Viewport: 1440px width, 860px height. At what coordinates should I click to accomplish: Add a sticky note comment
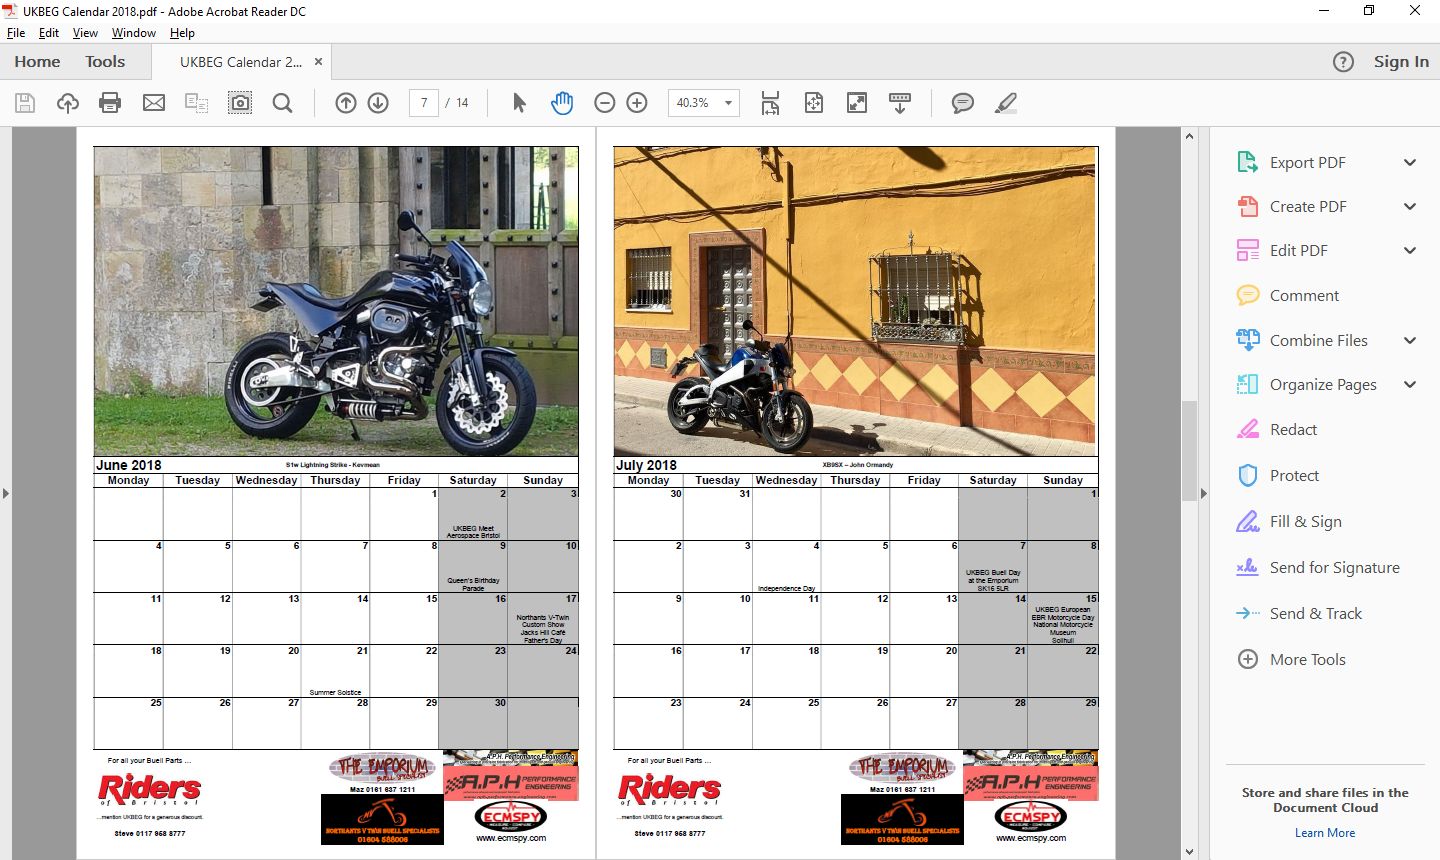point(962,103)
